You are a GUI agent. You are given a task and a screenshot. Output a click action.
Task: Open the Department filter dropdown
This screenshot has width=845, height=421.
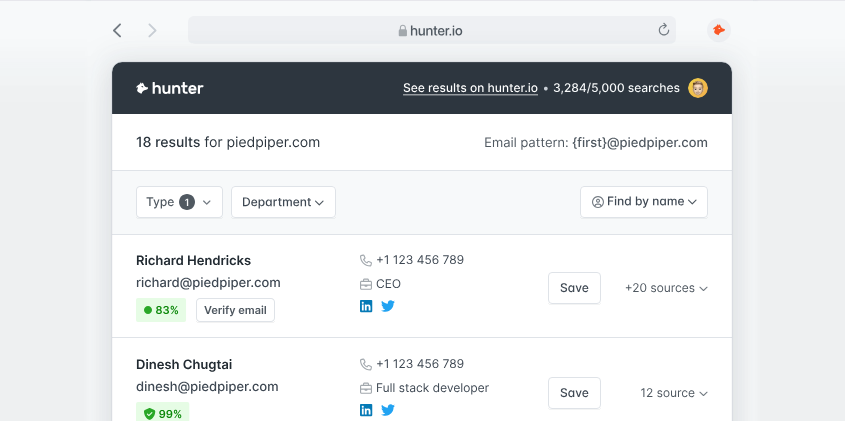pyautogui.click(x=283, y=202)
